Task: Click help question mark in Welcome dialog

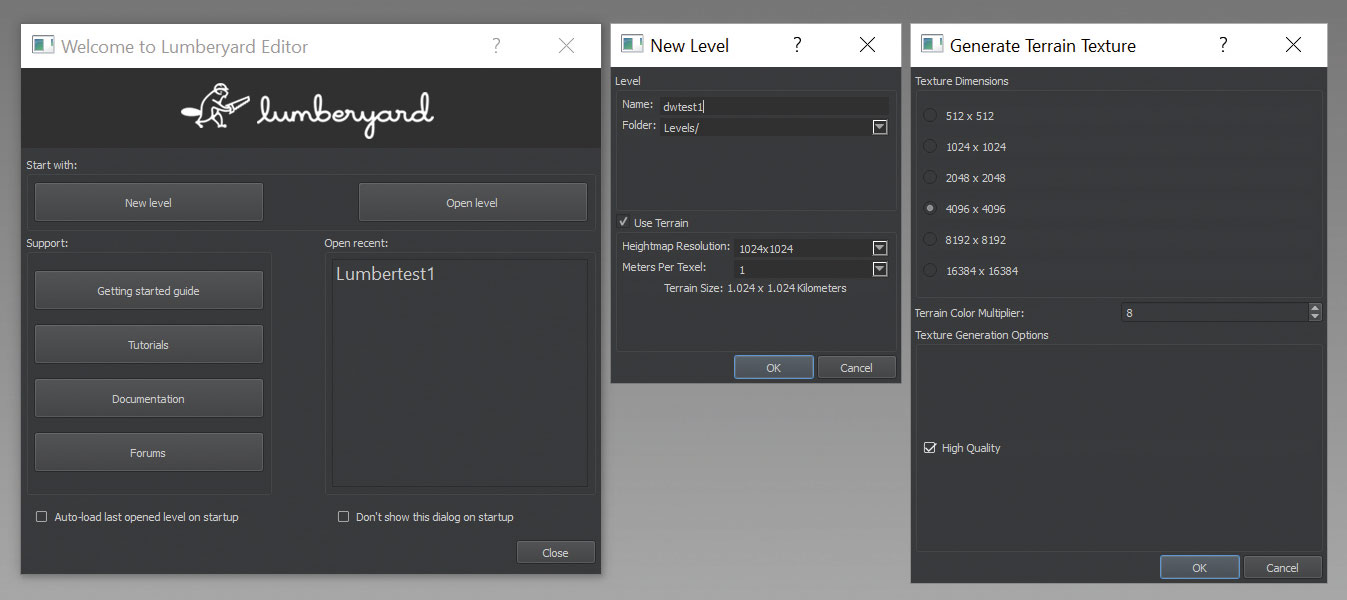Action: pyautogui.click(x=496, y=46)
